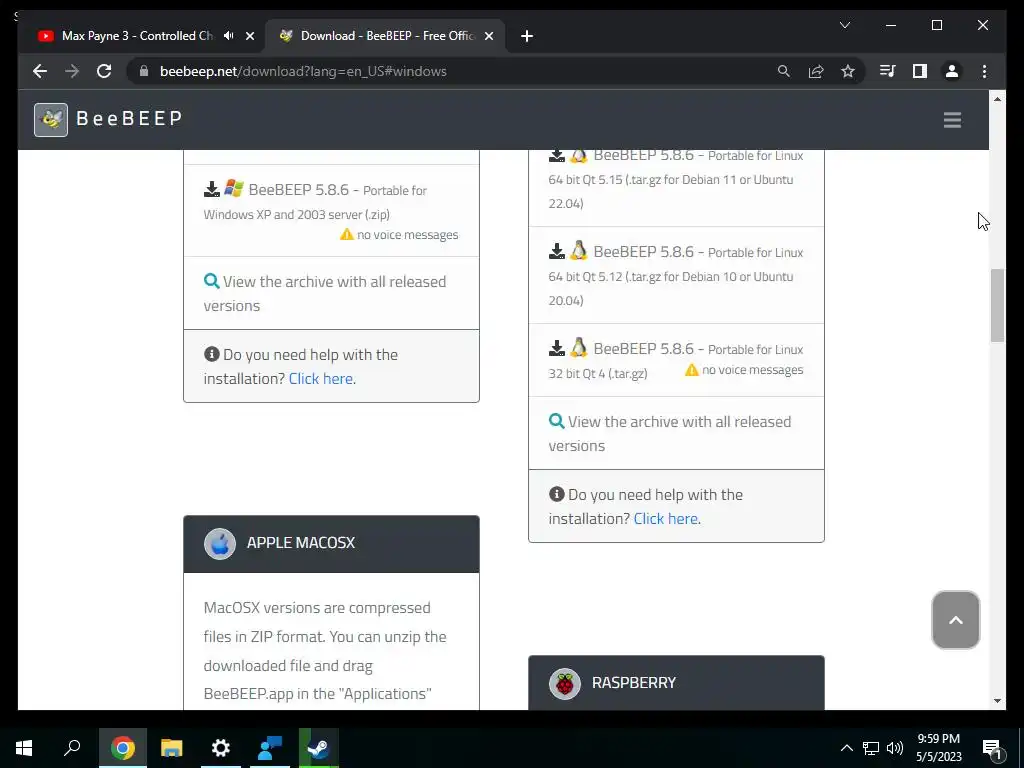Open the address bar zoom search icon
Viewport: 1024px width, 768px height.
coord(784,71)
